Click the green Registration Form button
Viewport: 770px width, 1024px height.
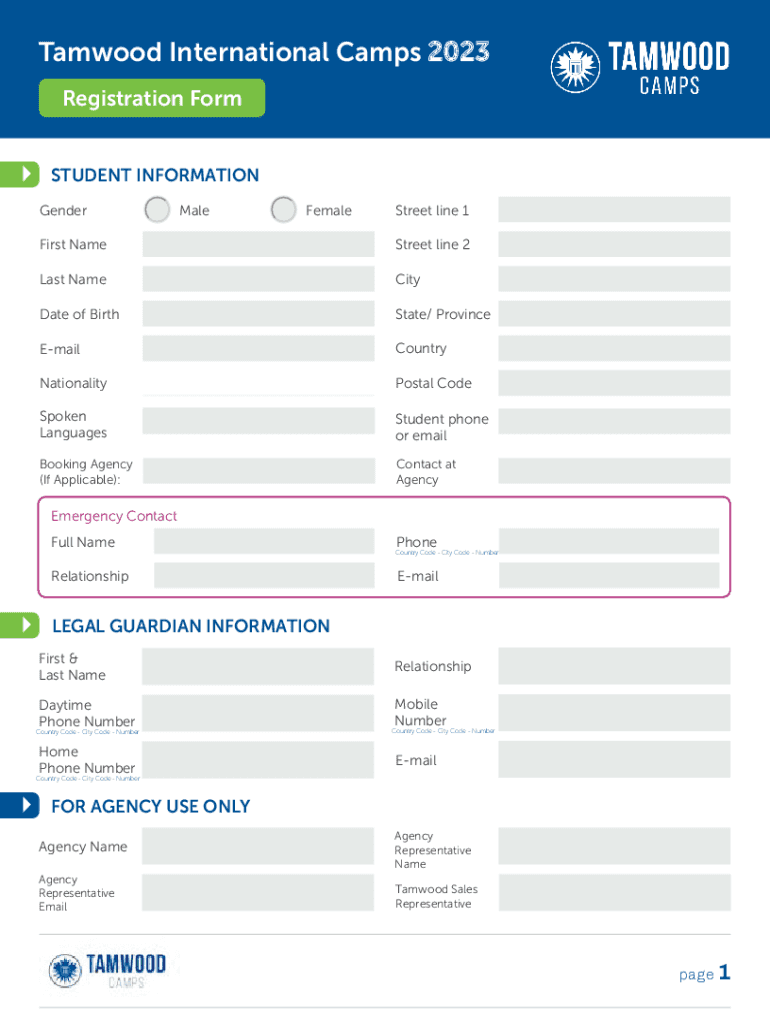152,98
